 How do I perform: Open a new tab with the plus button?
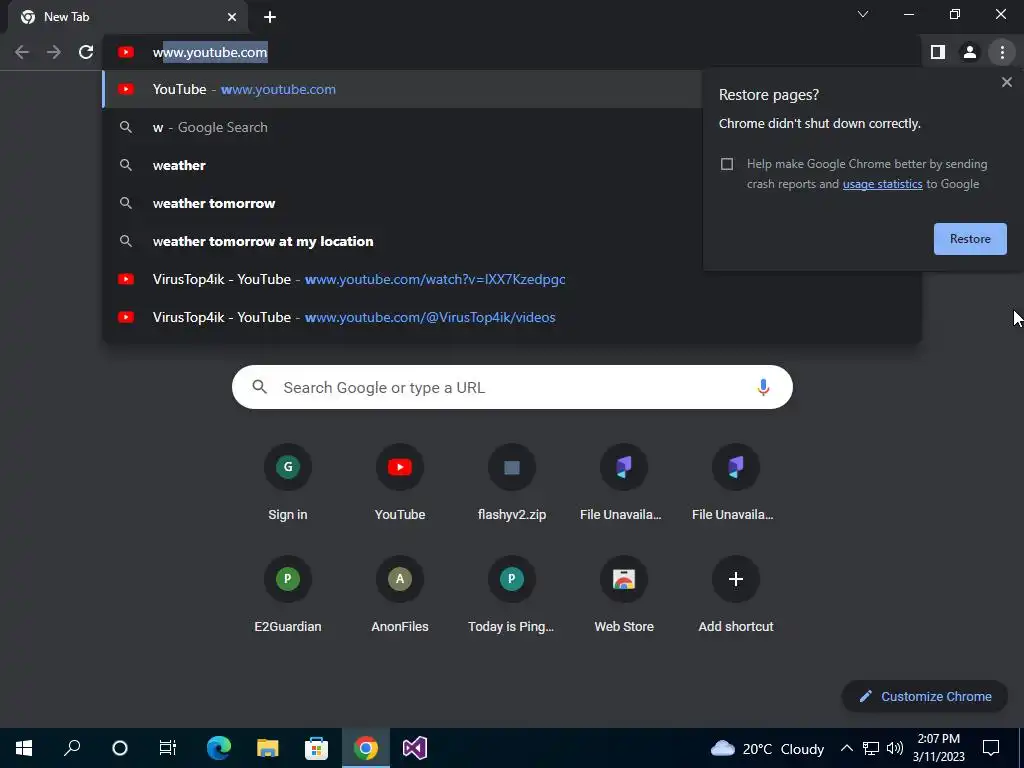point(270,17)
